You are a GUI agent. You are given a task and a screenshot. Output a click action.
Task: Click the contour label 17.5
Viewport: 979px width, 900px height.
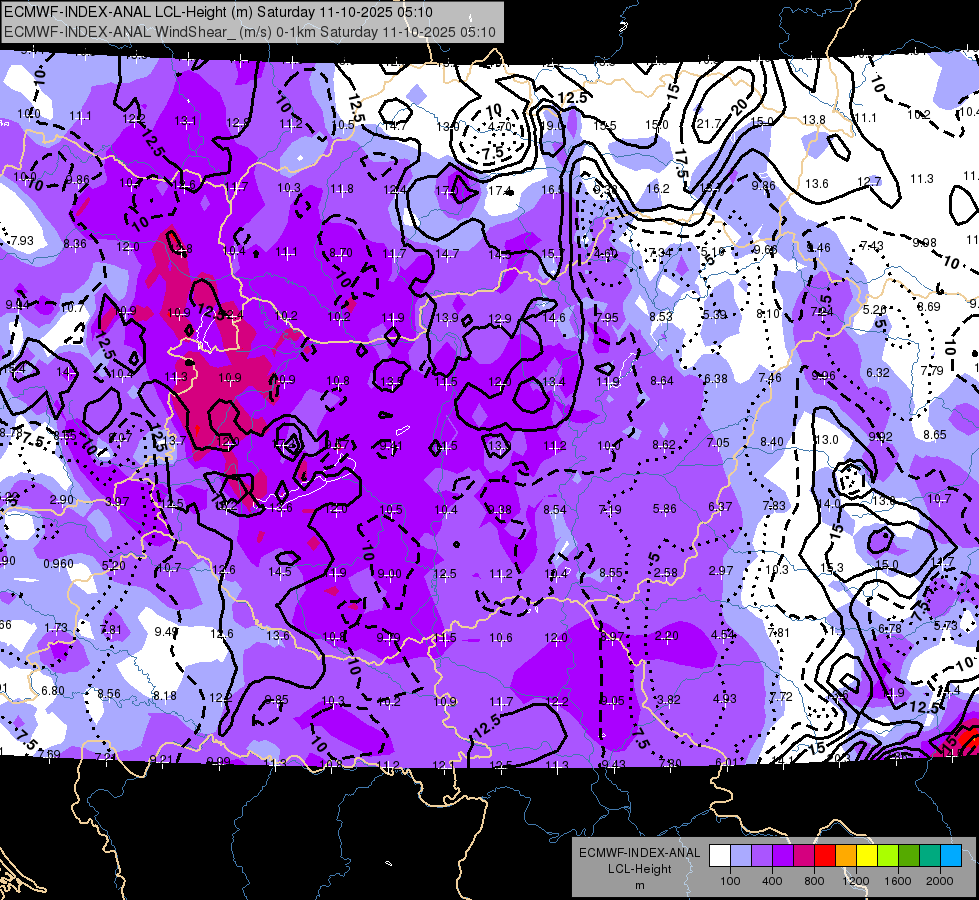tap(681, 164)
